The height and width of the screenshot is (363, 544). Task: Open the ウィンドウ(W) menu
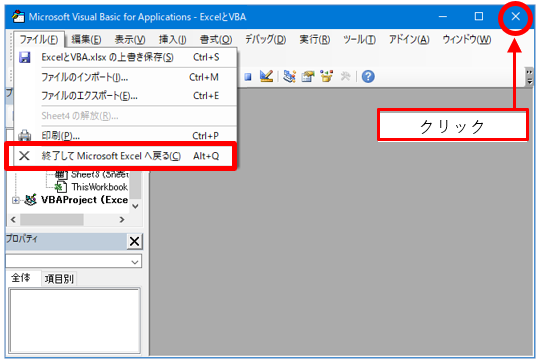pos(467,40)
